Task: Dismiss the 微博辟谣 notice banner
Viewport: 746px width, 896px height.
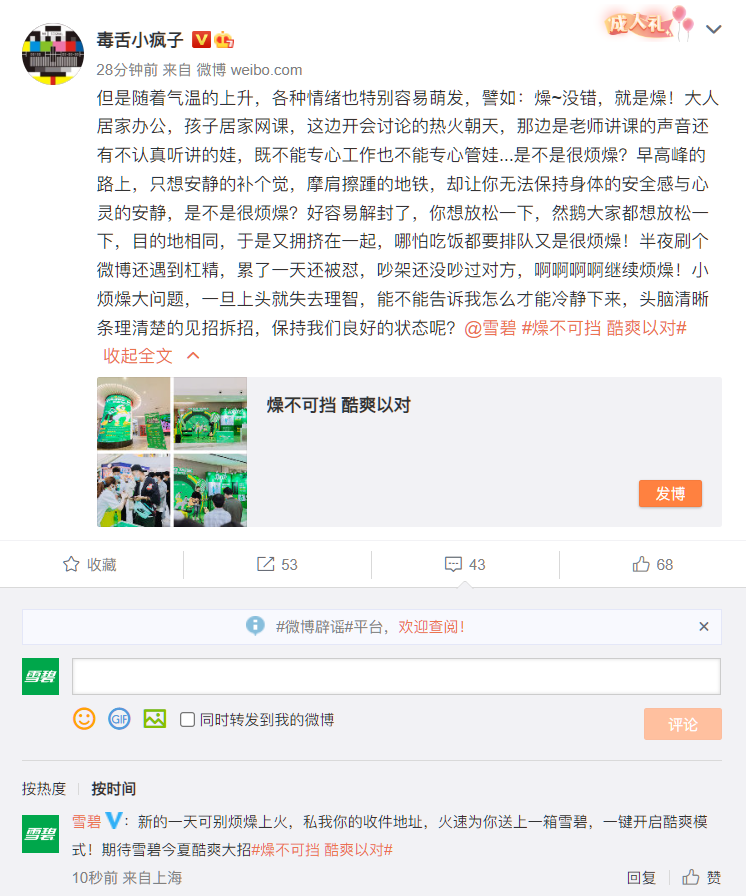Action: pyautogui.click(x=704, y=627)
